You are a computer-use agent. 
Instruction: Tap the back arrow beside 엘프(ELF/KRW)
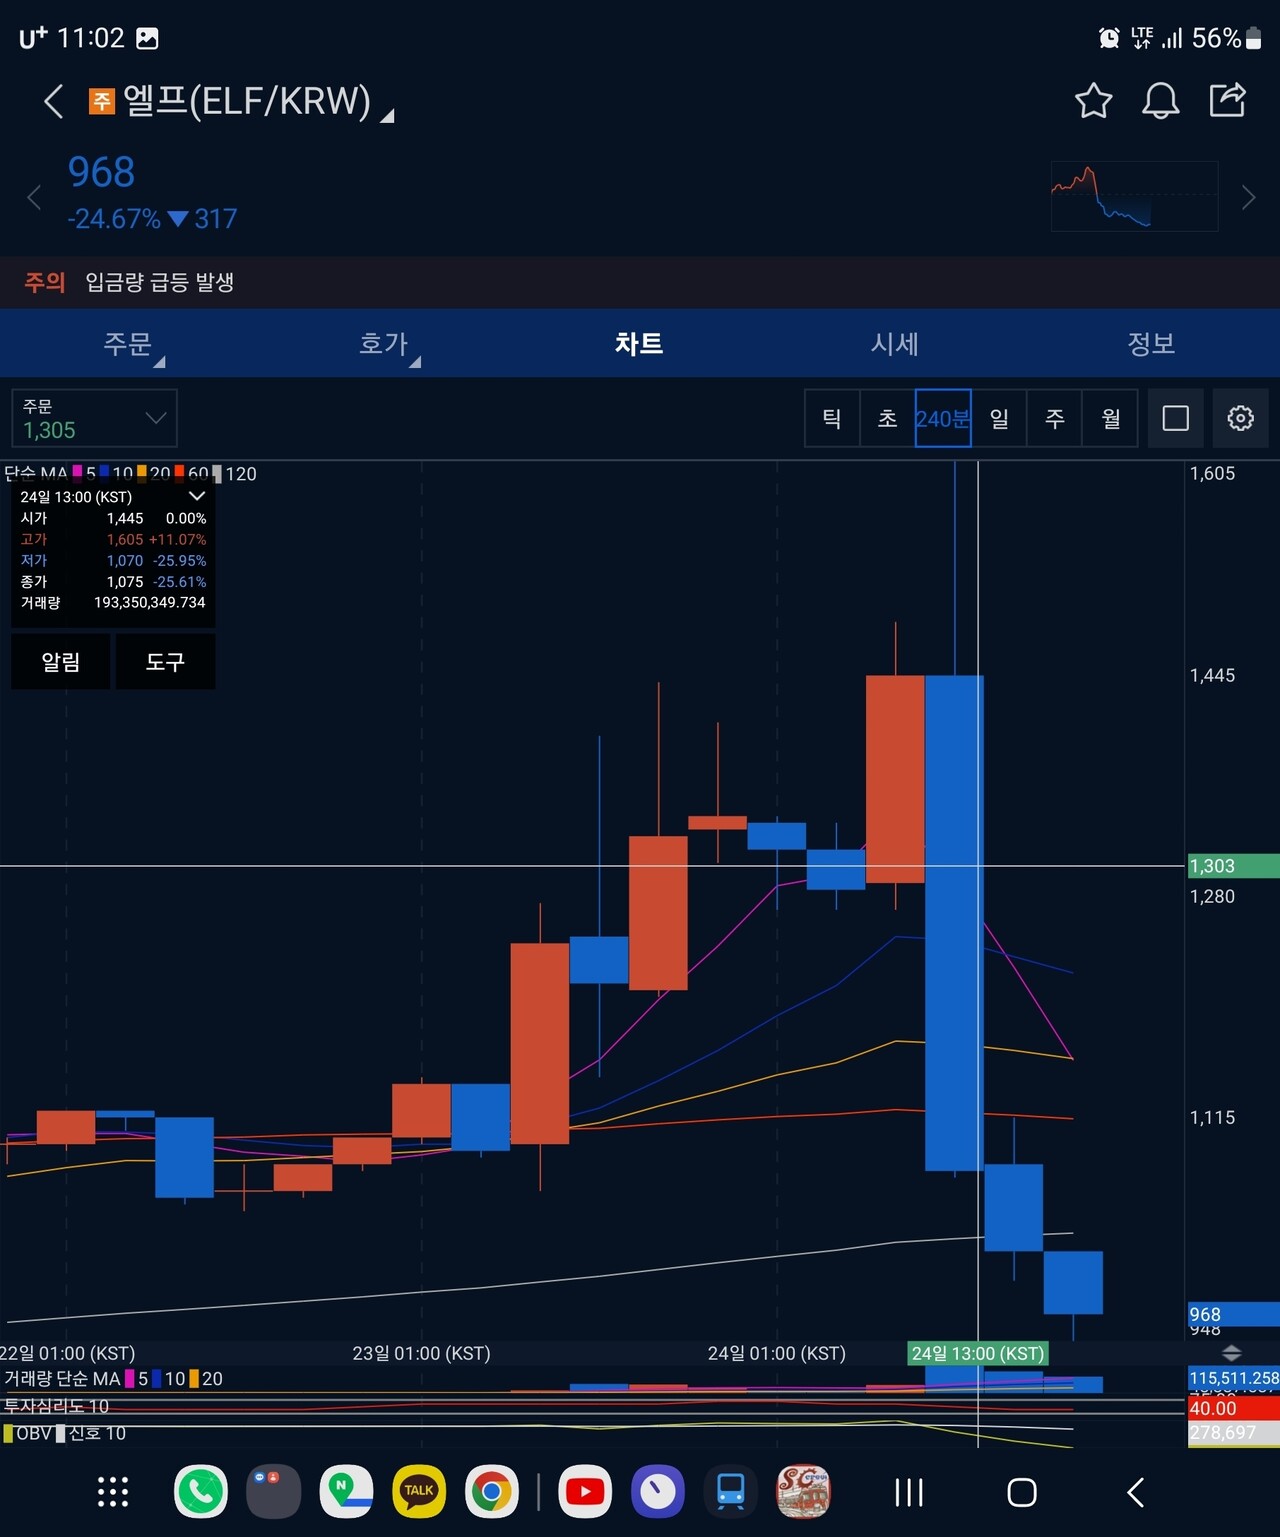[x=54, y=101]
